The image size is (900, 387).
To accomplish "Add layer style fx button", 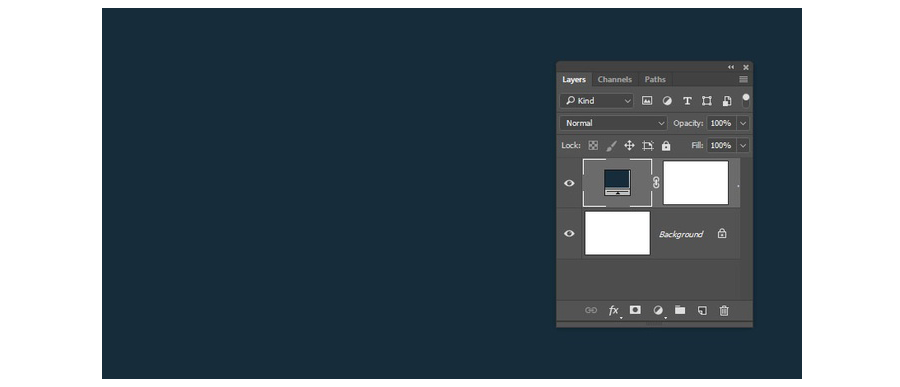I will pyautogui.click(x=614, y=311).
